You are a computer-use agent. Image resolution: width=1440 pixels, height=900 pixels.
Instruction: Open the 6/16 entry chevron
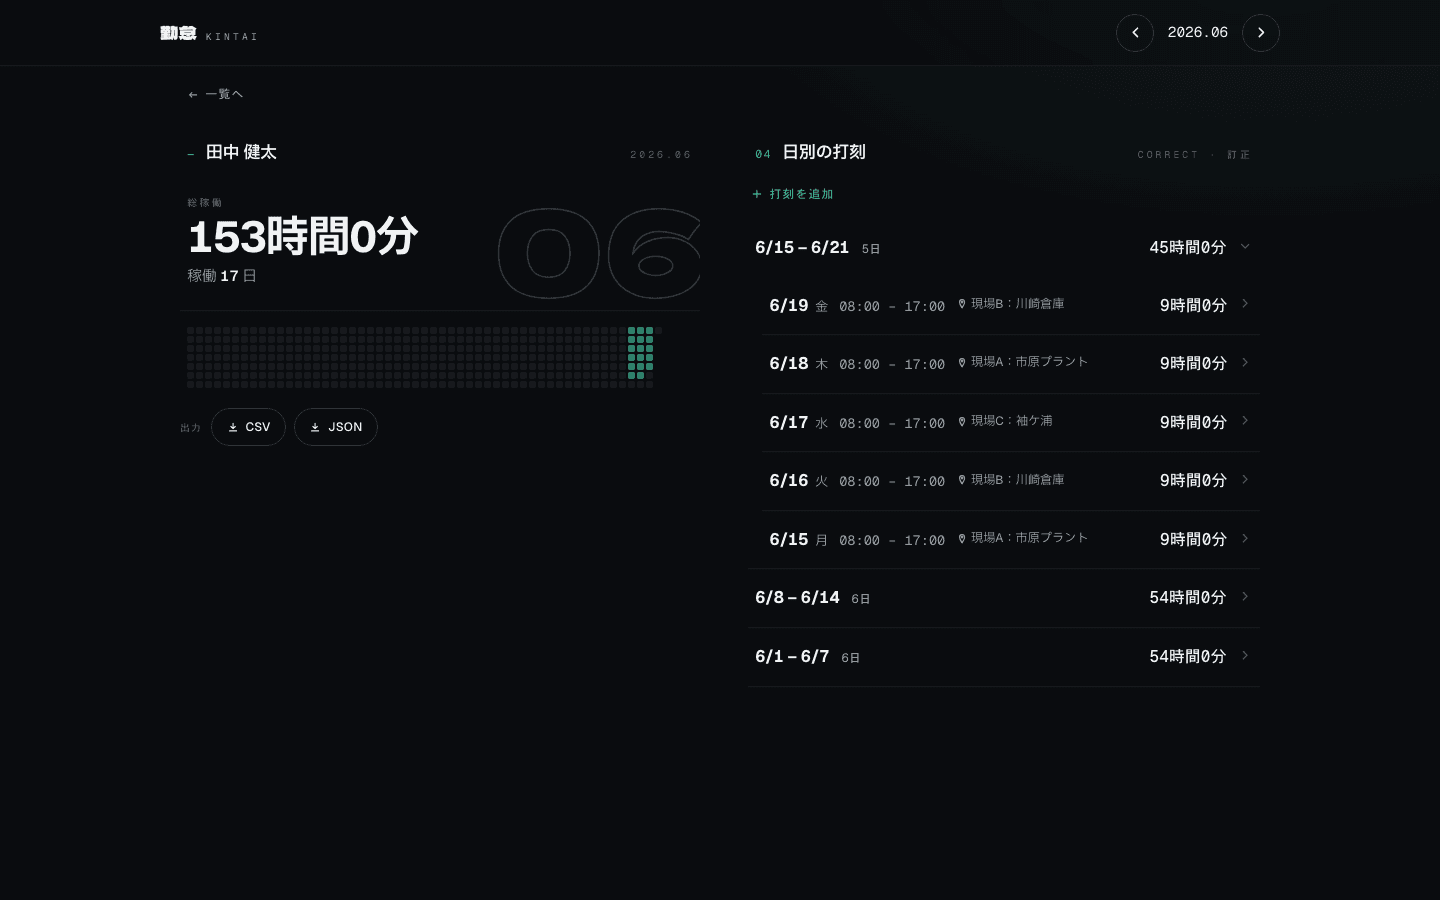[1245, 480]
